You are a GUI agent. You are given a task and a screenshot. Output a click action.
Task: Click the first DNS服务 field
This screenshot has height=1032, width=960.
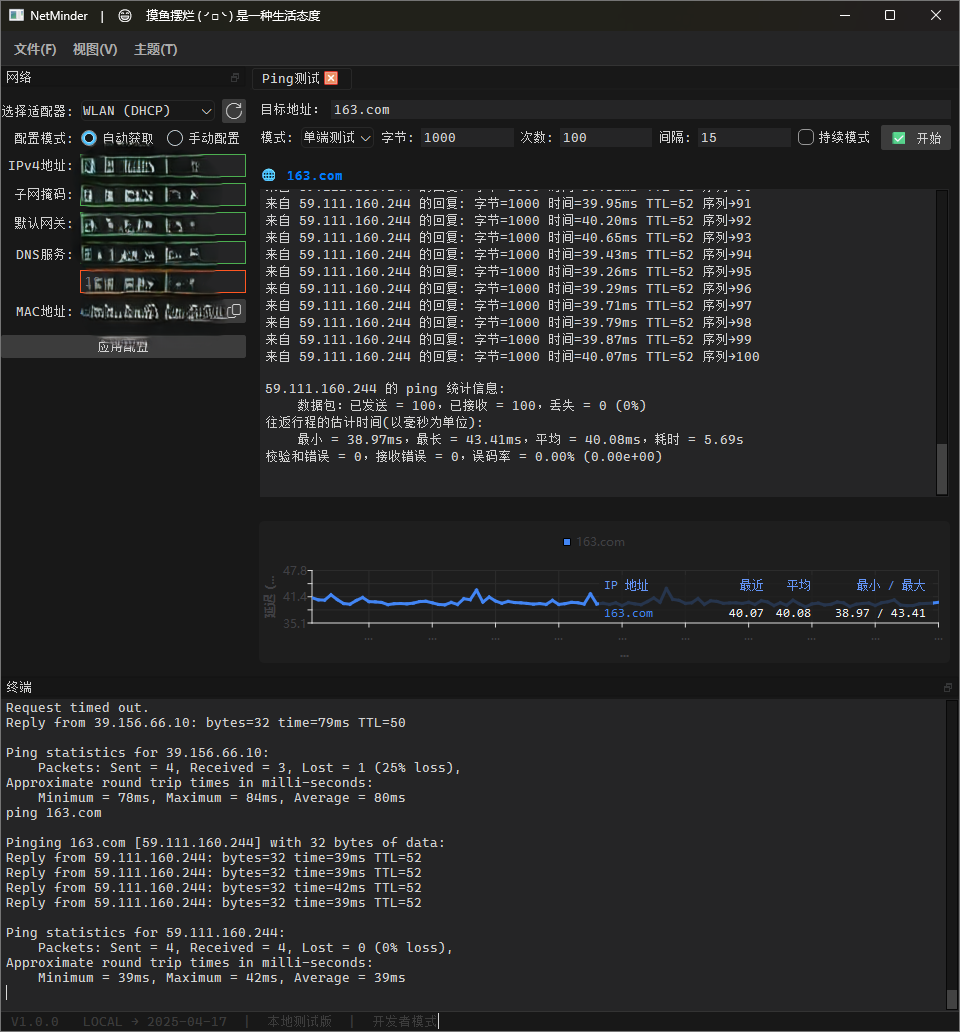(163, 253)
